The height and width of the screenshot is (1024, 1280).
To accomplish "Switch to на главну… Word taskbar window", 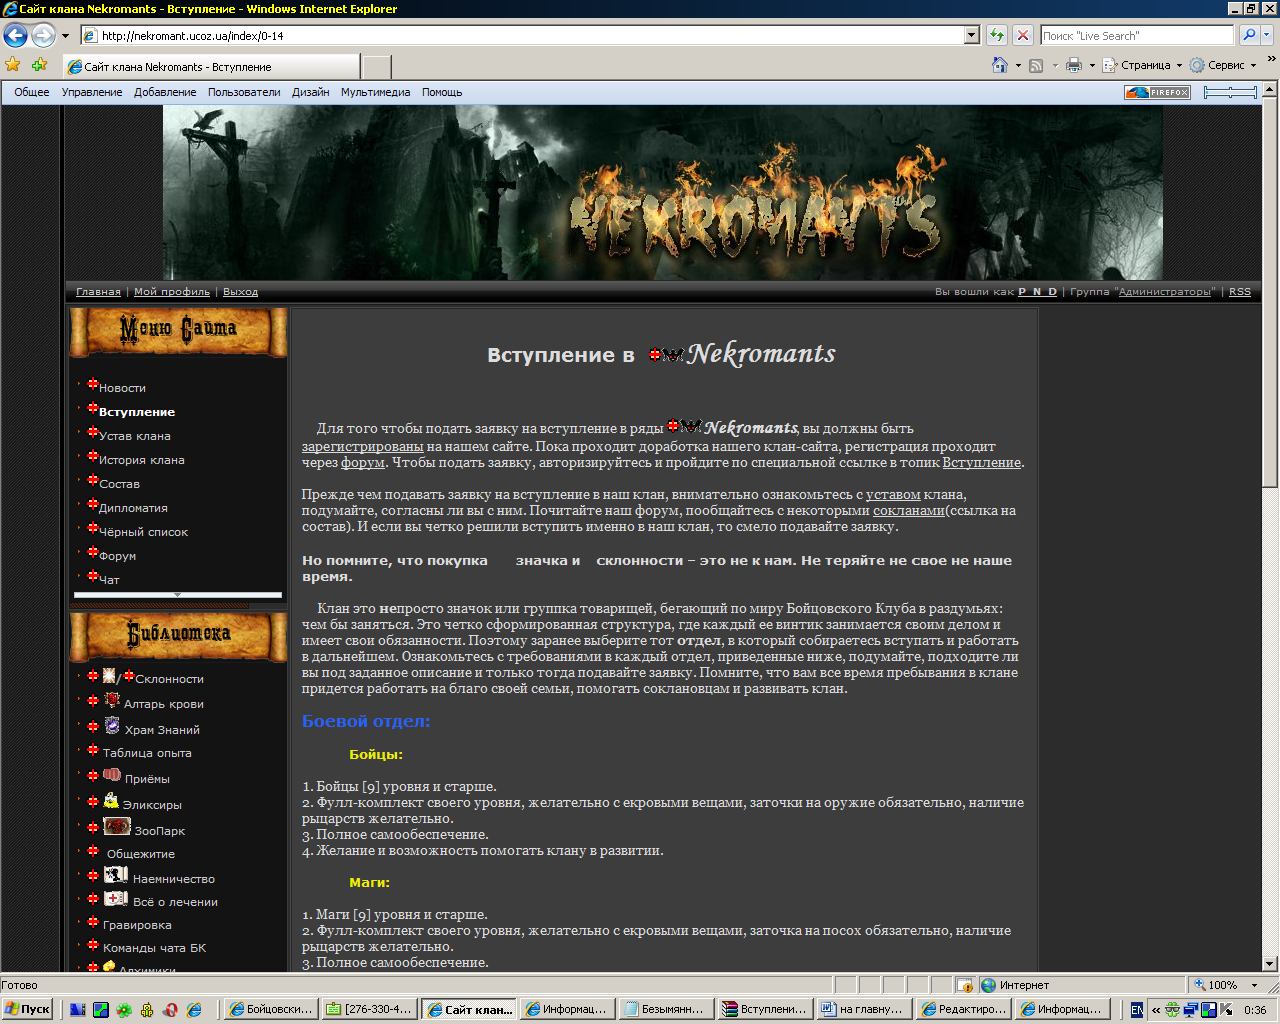I will [x=863, y=1010].
